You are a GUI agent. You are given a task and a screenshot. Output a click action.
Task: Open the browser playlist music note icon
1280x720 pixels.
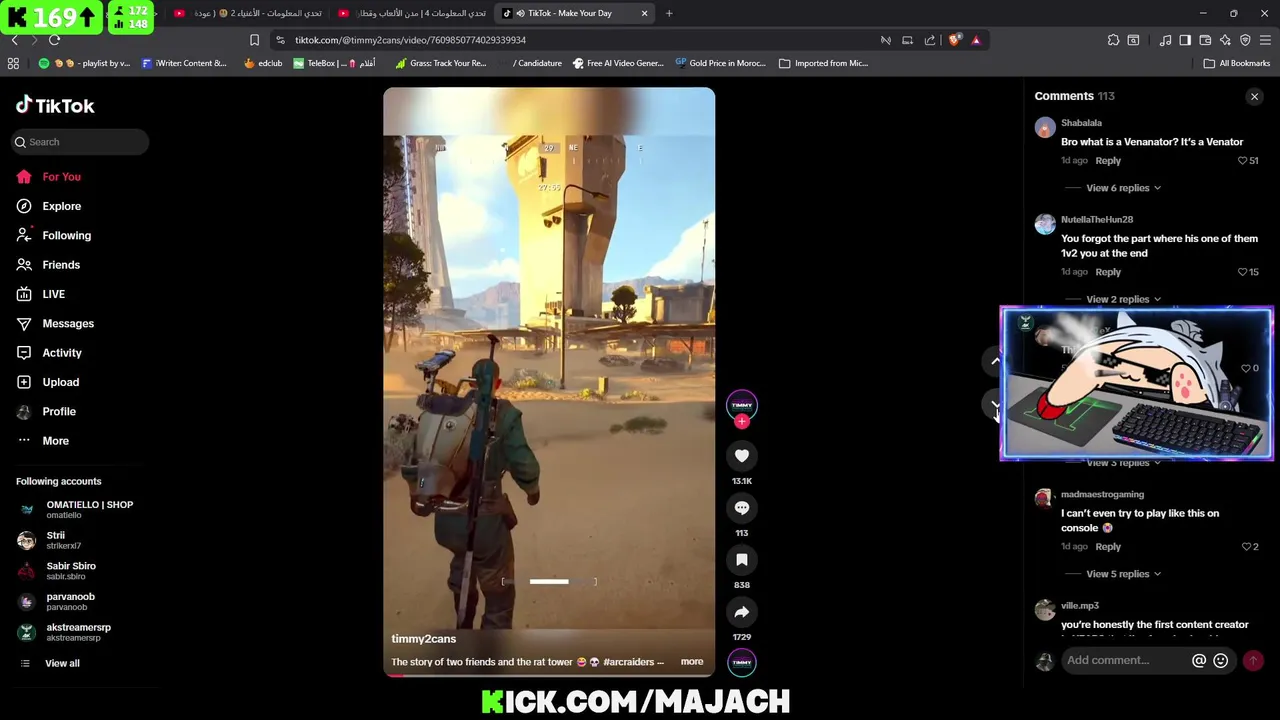coord(1165,40)
